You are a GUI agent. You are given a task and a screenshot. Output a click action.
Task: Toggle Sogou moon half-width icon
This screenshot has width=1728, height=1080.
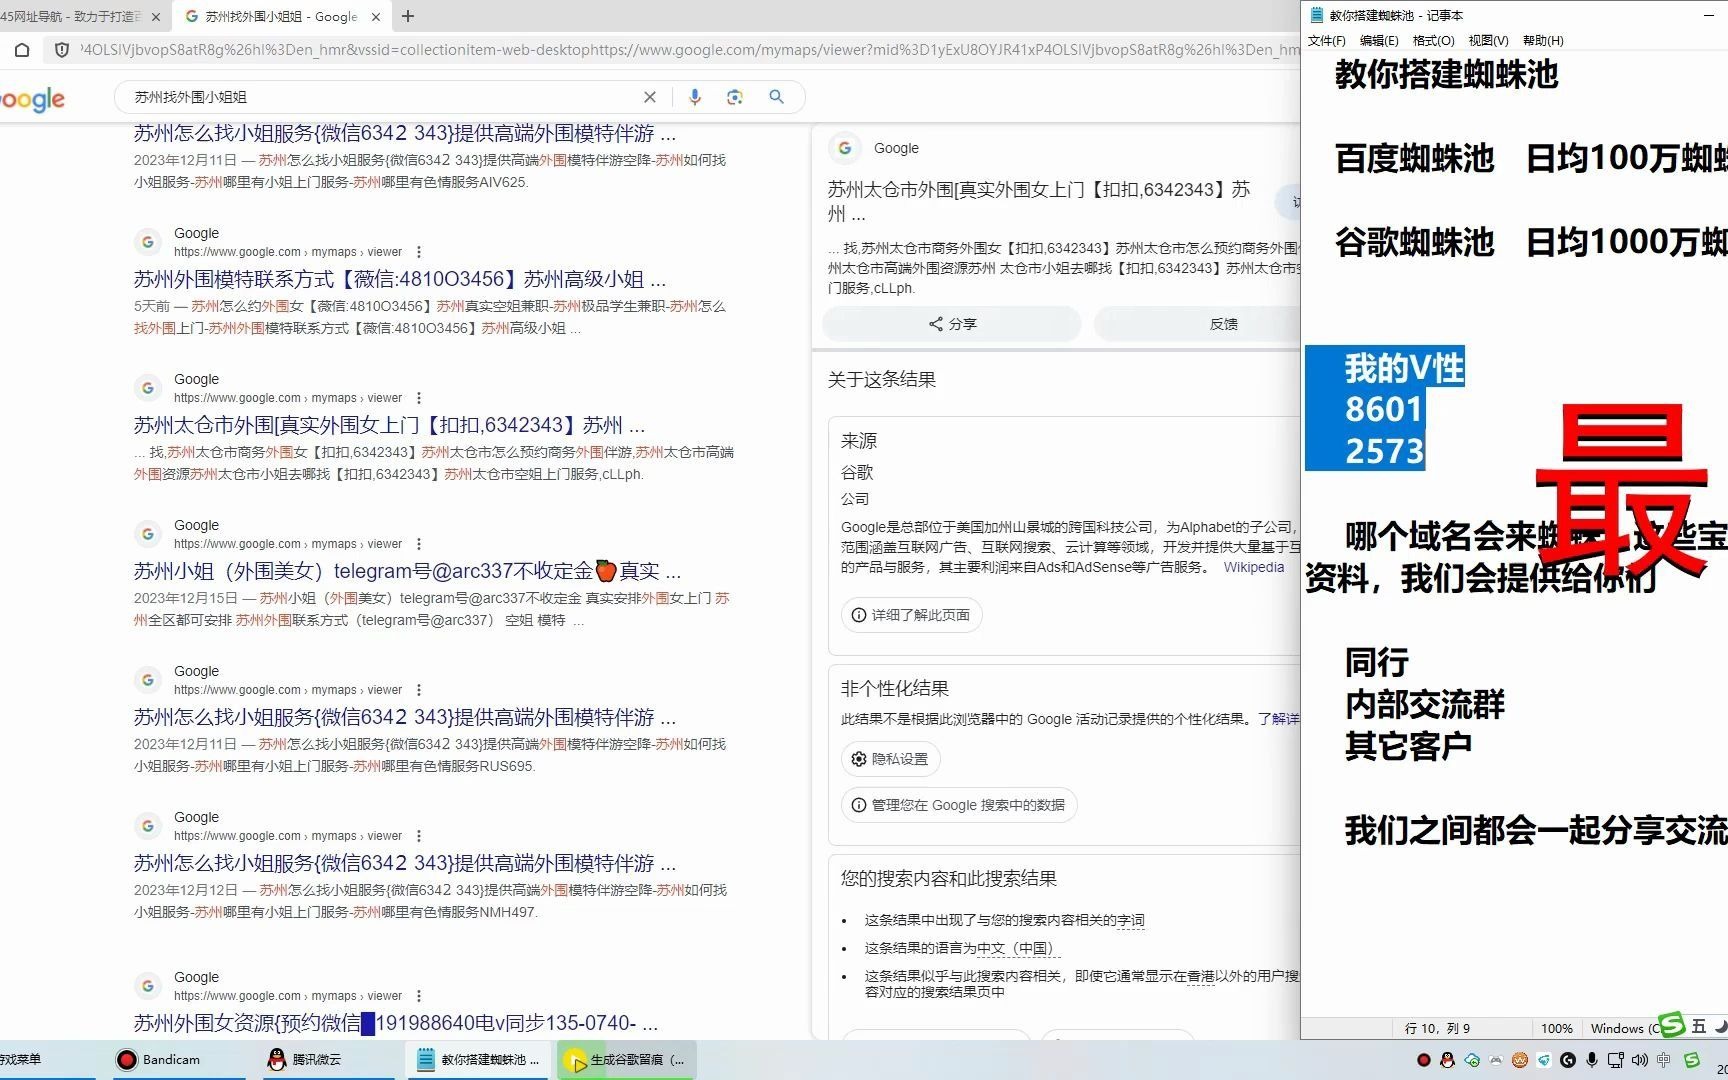1721,1026
